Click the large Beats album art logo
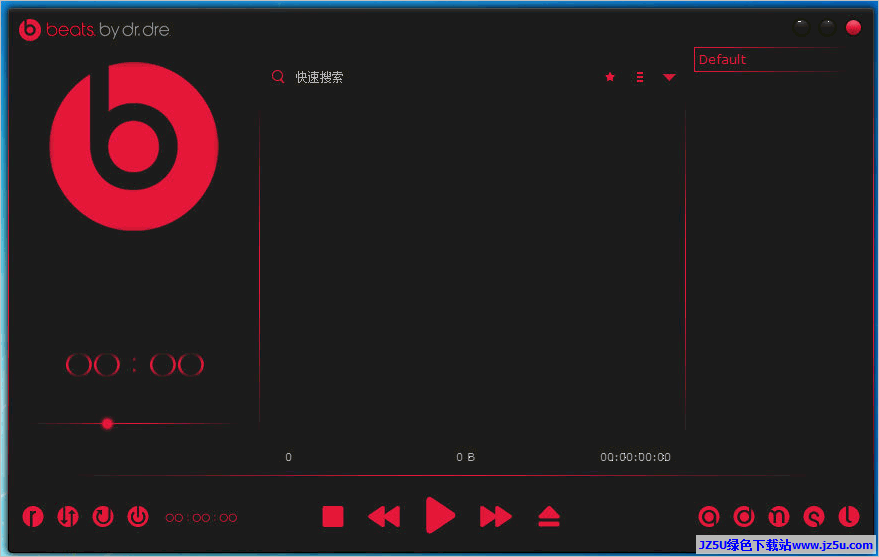 pos(134,146)
